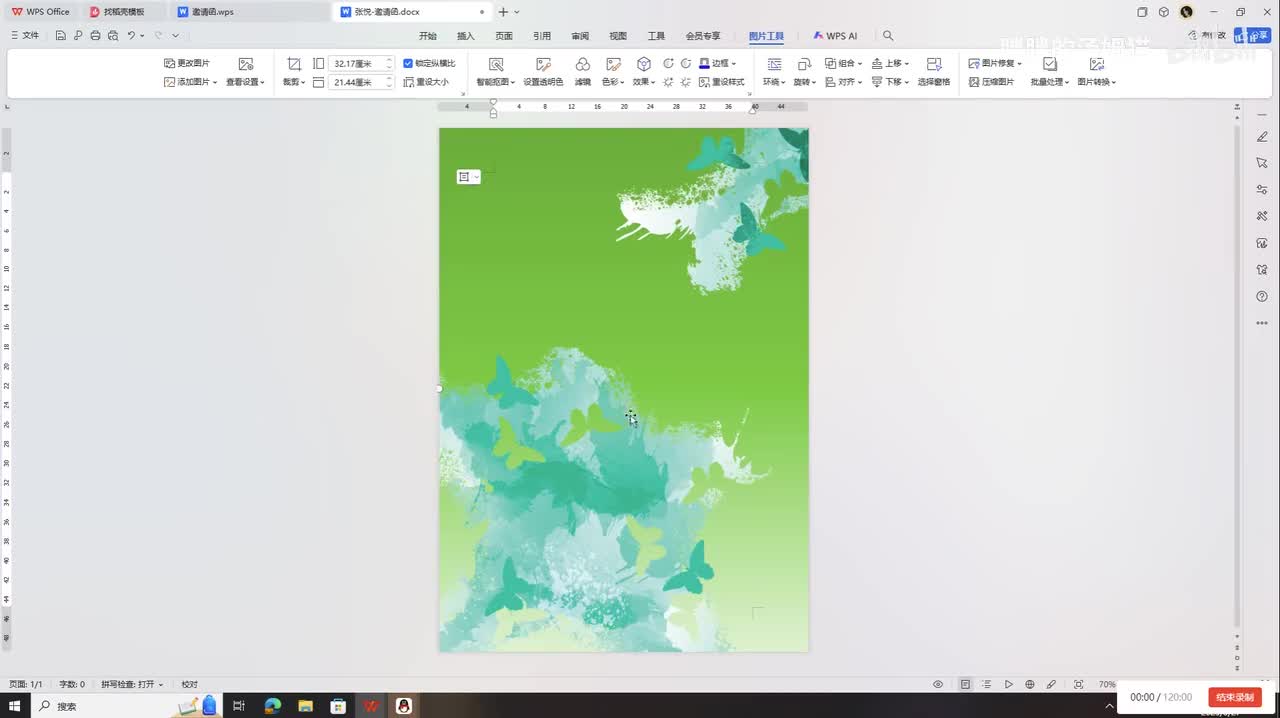
Task: Open the 会员专享 tab
Action: (703, 36)
